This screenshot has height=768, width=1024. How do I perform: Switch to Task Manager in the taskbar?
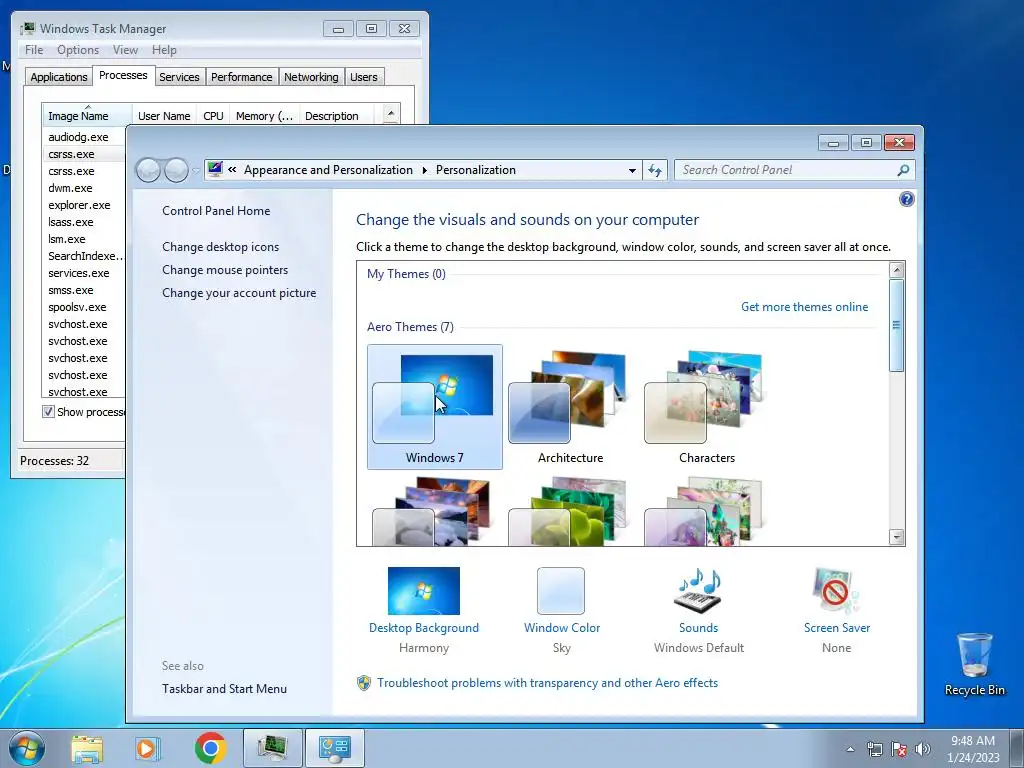pyautogui.click(x=272, y=748)
